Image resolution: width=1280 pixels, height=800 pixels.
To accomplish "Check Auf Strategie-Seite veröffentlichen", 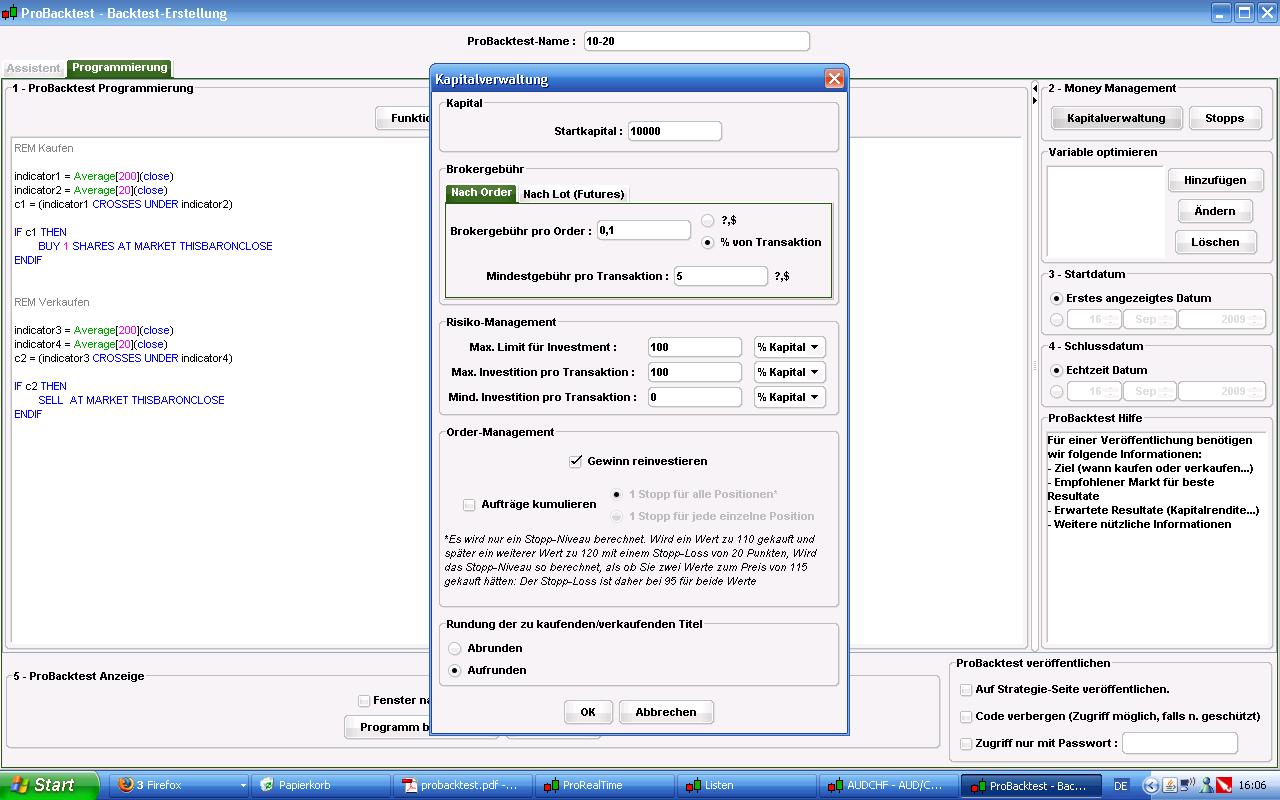I will (x=966, y=689).
